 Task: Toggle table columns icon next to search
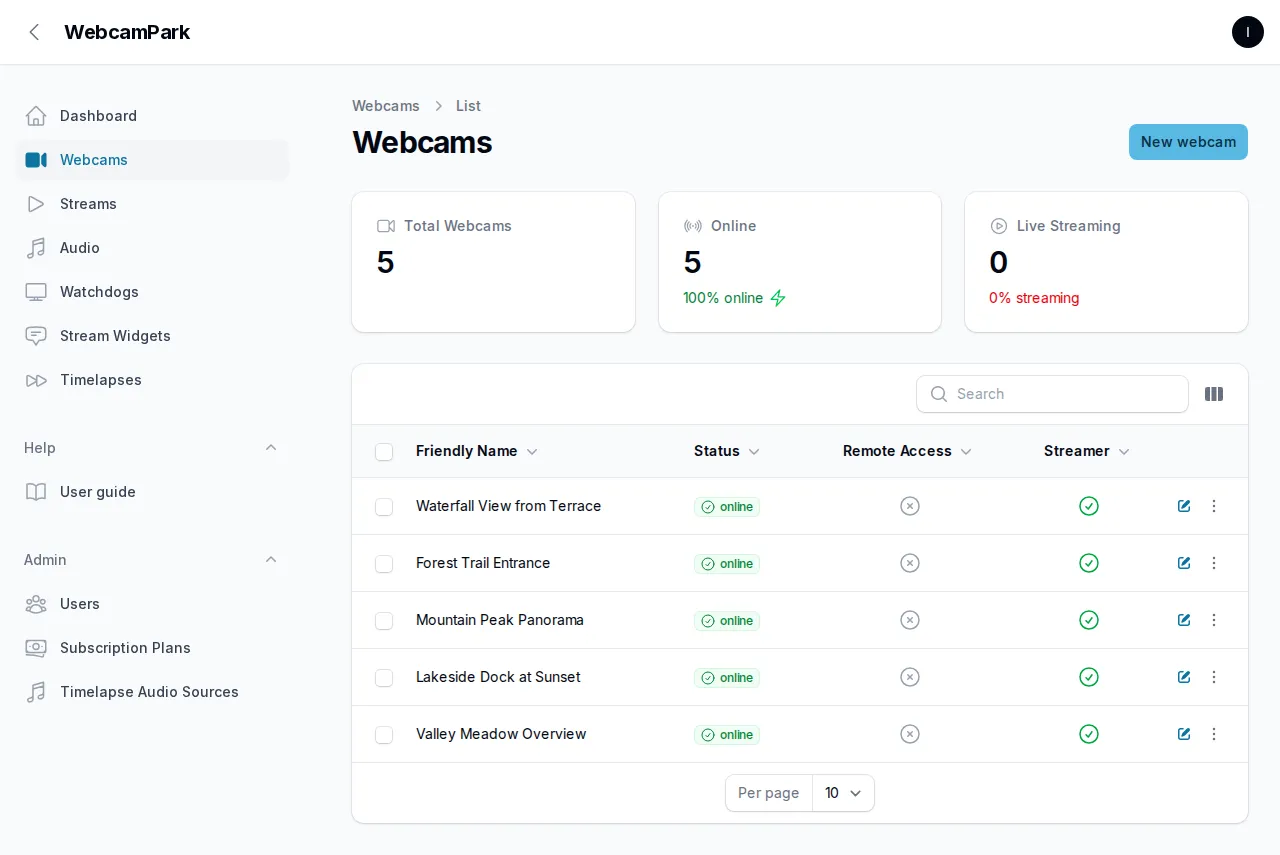(1214, 394)
